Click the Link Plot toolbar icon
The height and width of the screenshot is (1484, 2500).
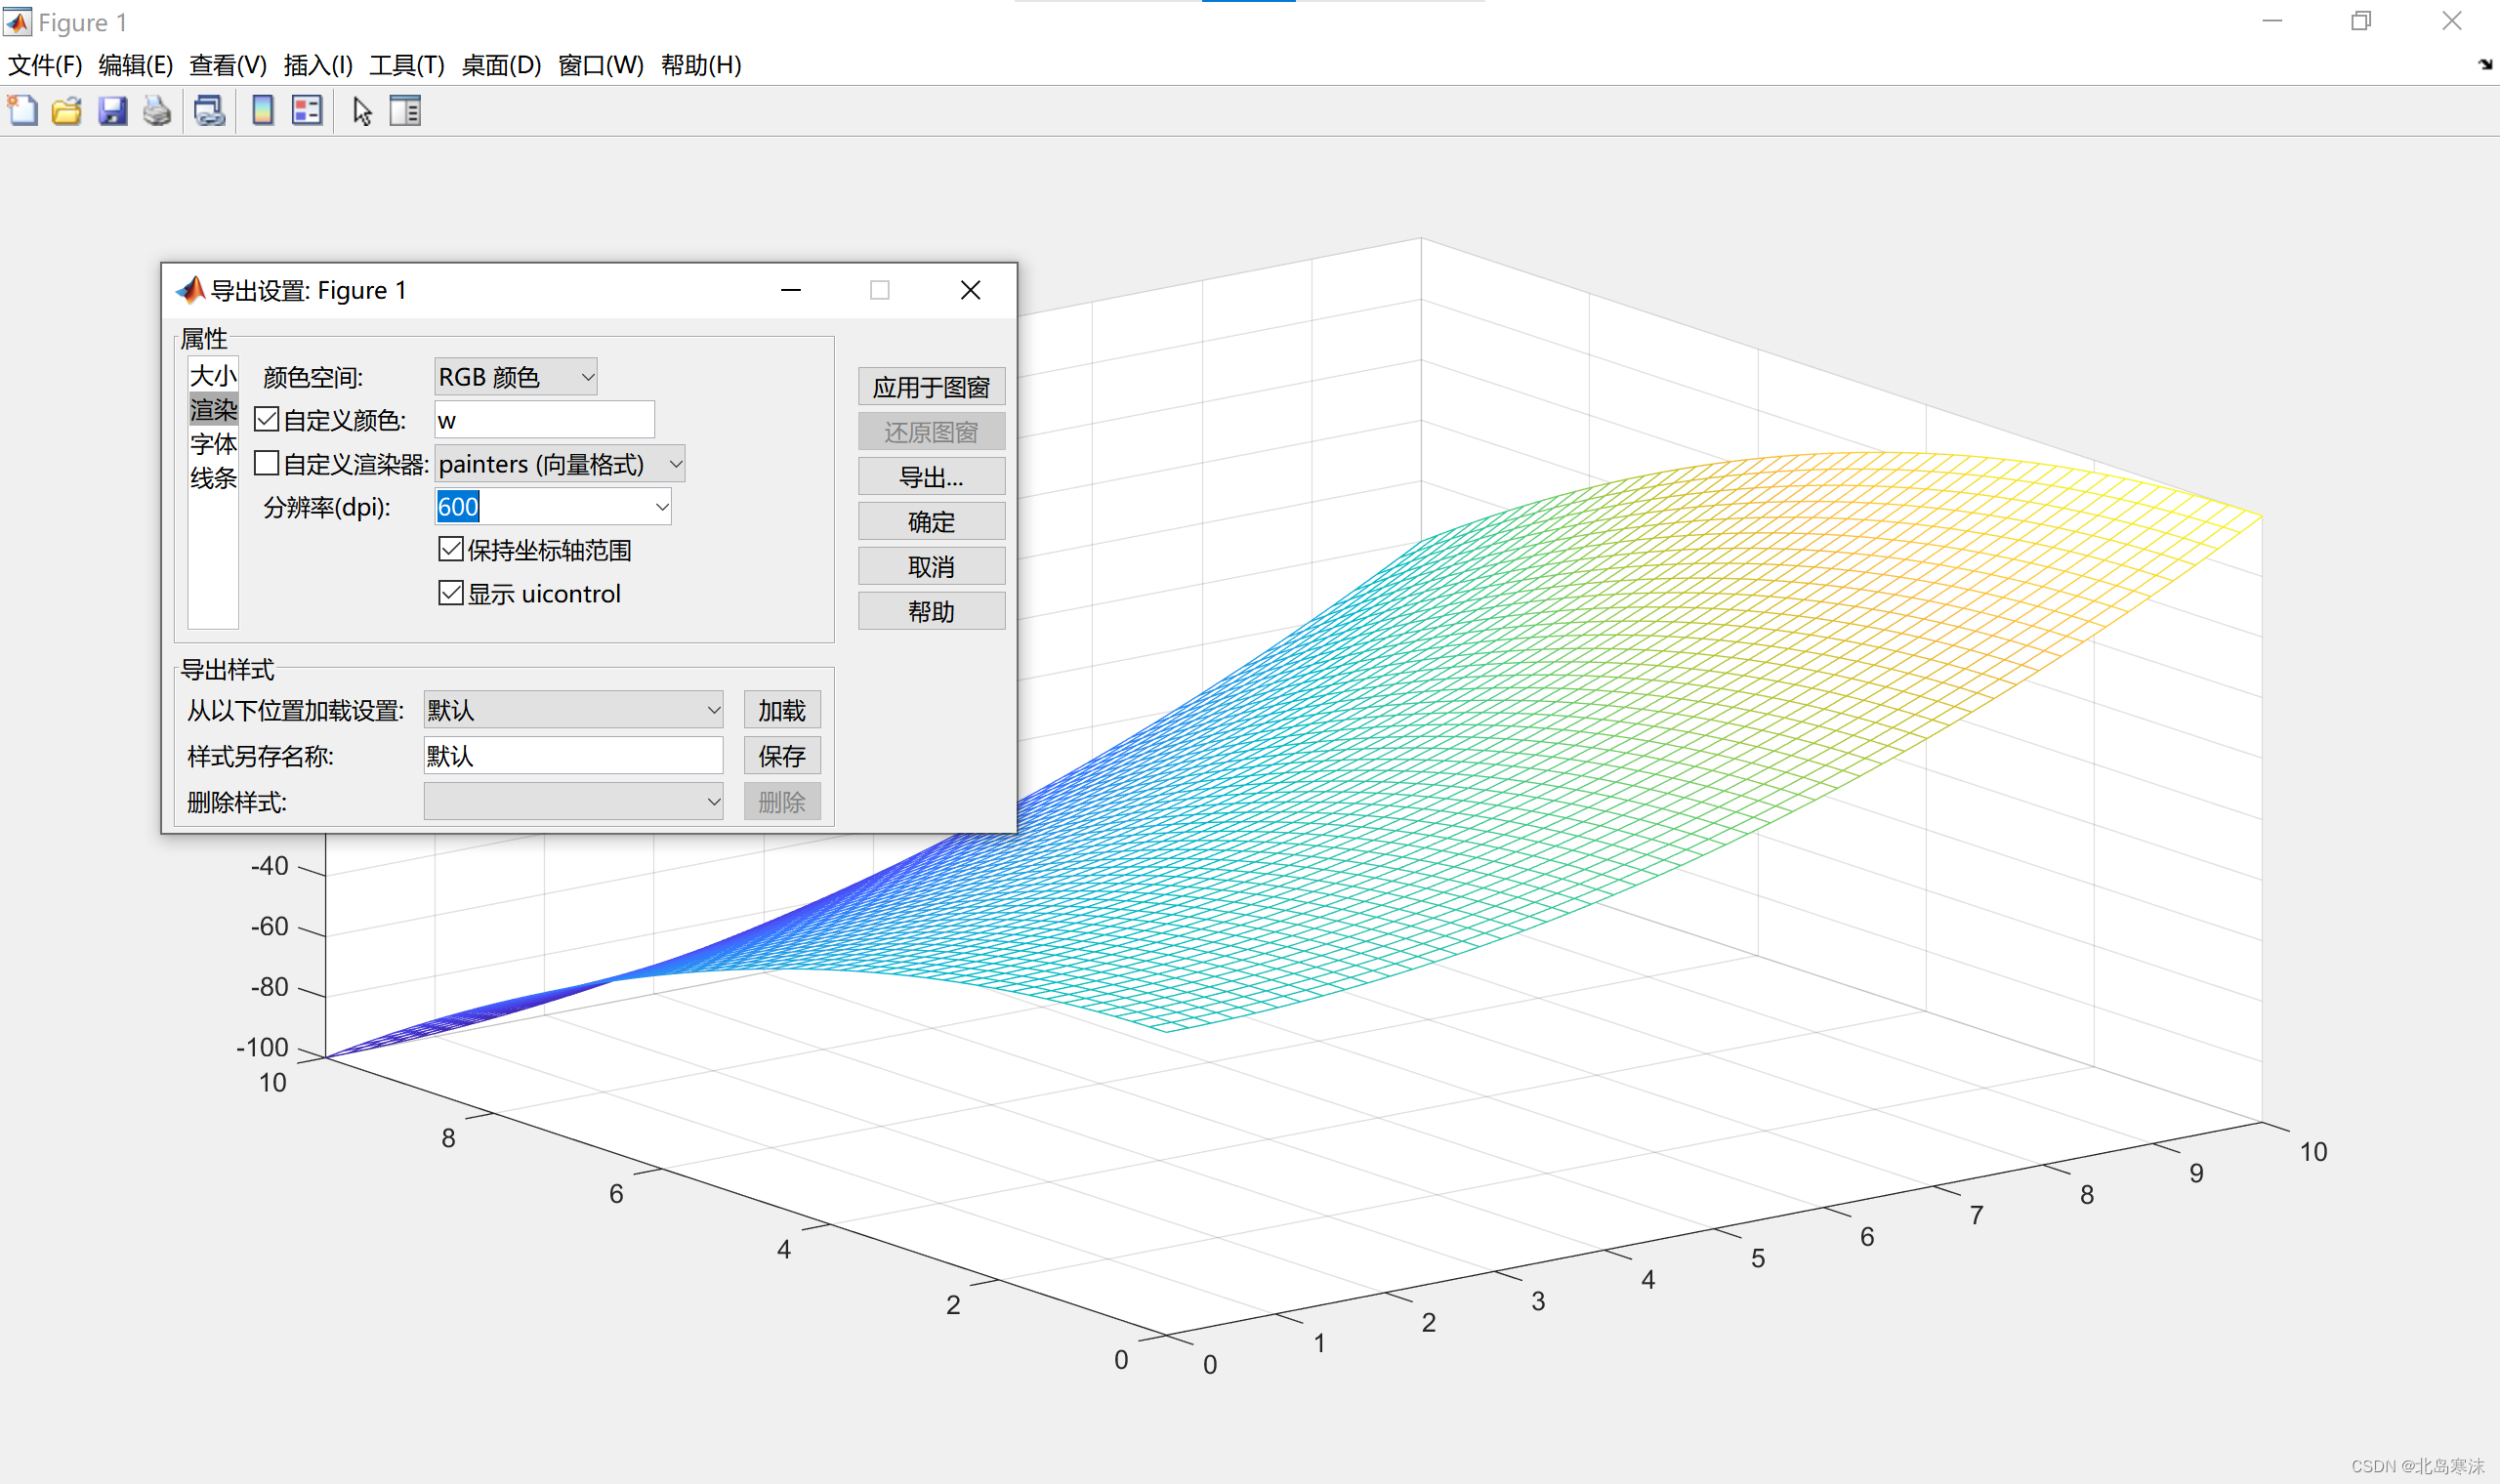point(209,111)
